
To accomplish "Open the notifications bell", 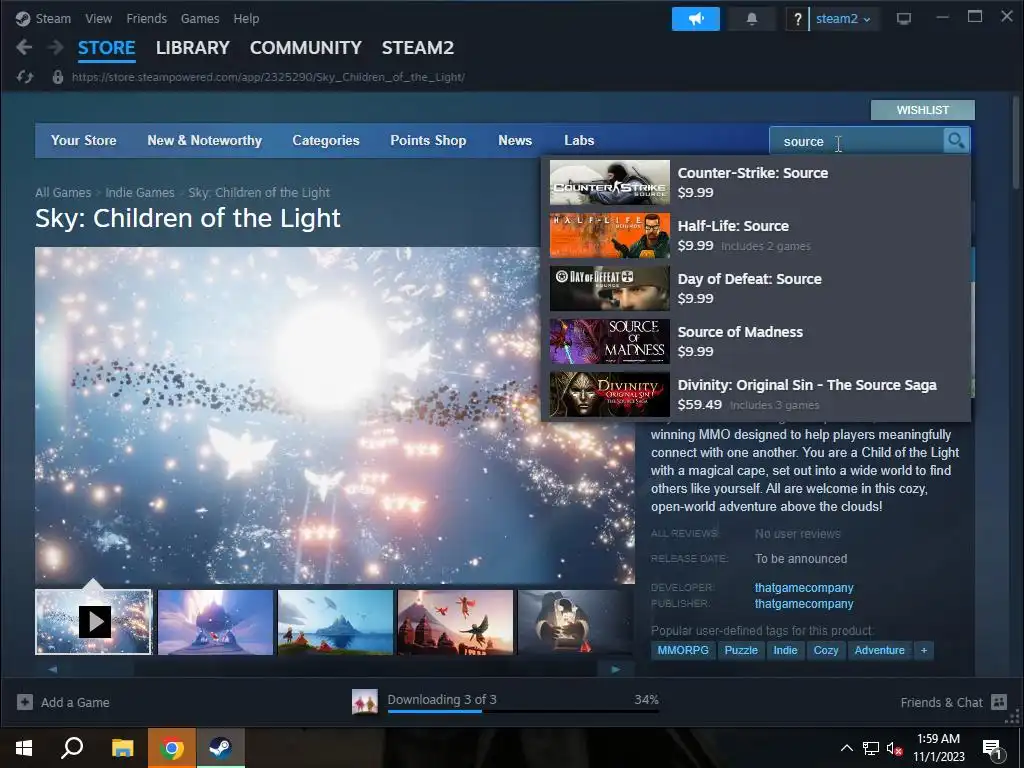I will 752,19.
